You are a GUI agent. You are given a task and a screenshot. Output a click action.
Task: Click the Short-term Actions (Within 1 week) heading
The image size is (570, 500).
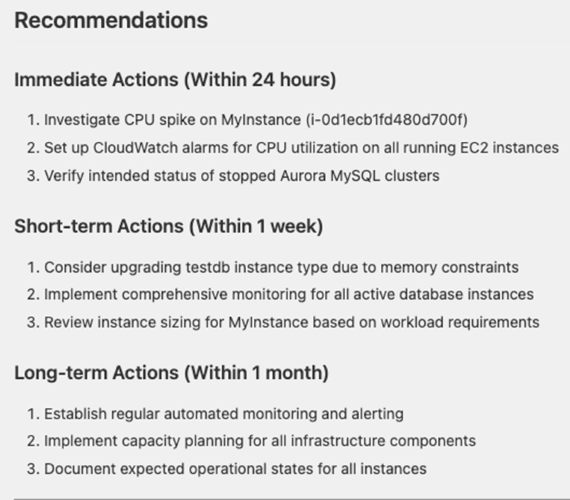[169, 226]
